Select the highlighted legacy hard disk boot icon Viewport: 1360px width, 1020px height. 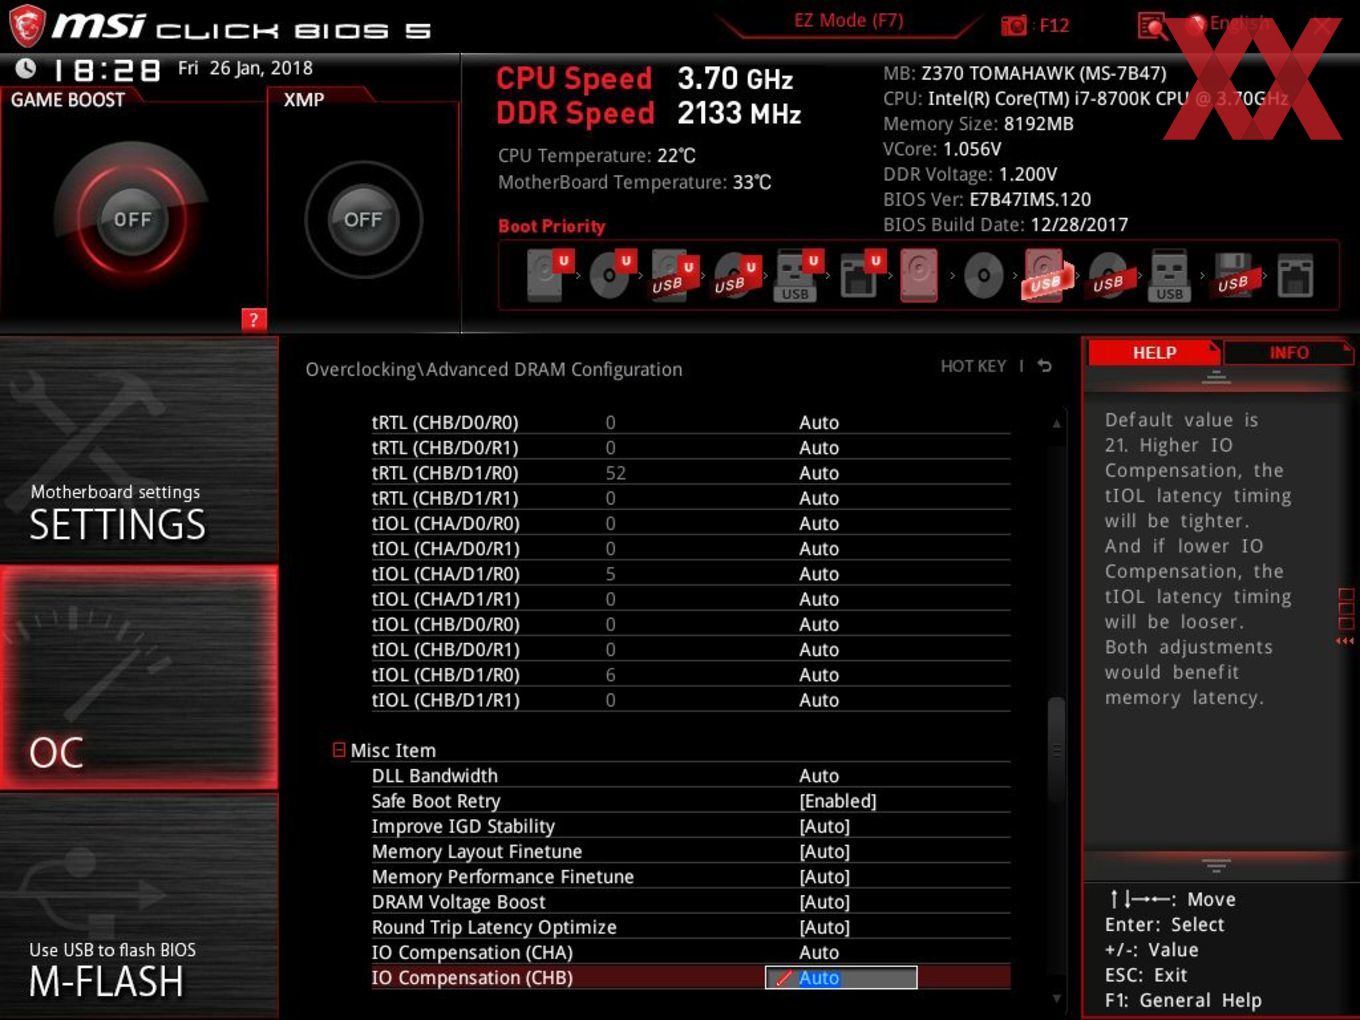click(x=920, y=275)
